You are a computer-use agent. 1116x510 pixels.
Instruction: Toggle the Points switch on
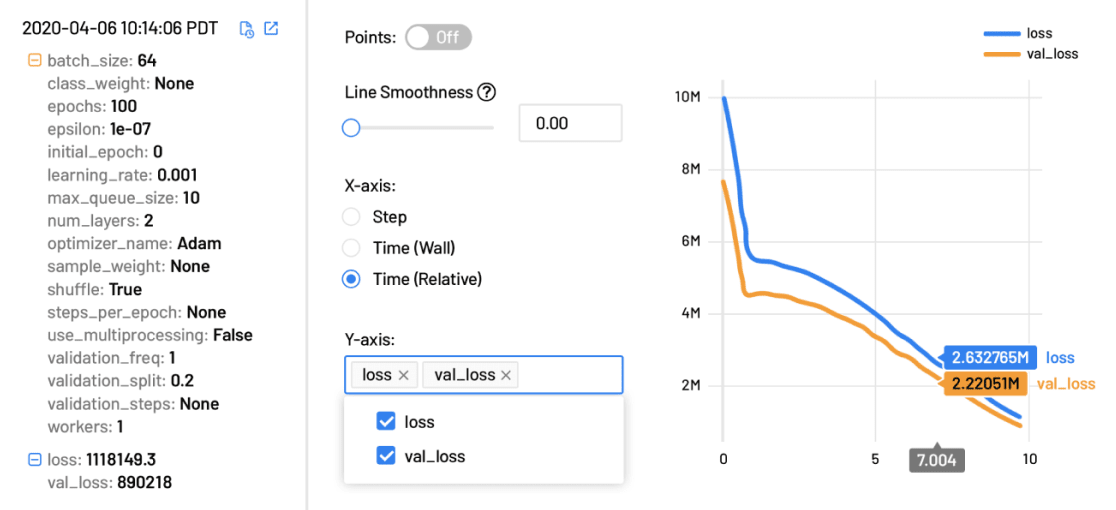coord(439,37)
